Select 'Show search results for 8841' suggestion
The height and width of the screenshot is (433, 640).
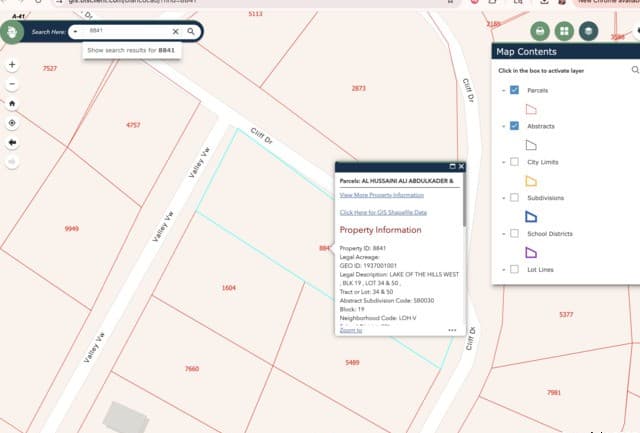(131, 50)
